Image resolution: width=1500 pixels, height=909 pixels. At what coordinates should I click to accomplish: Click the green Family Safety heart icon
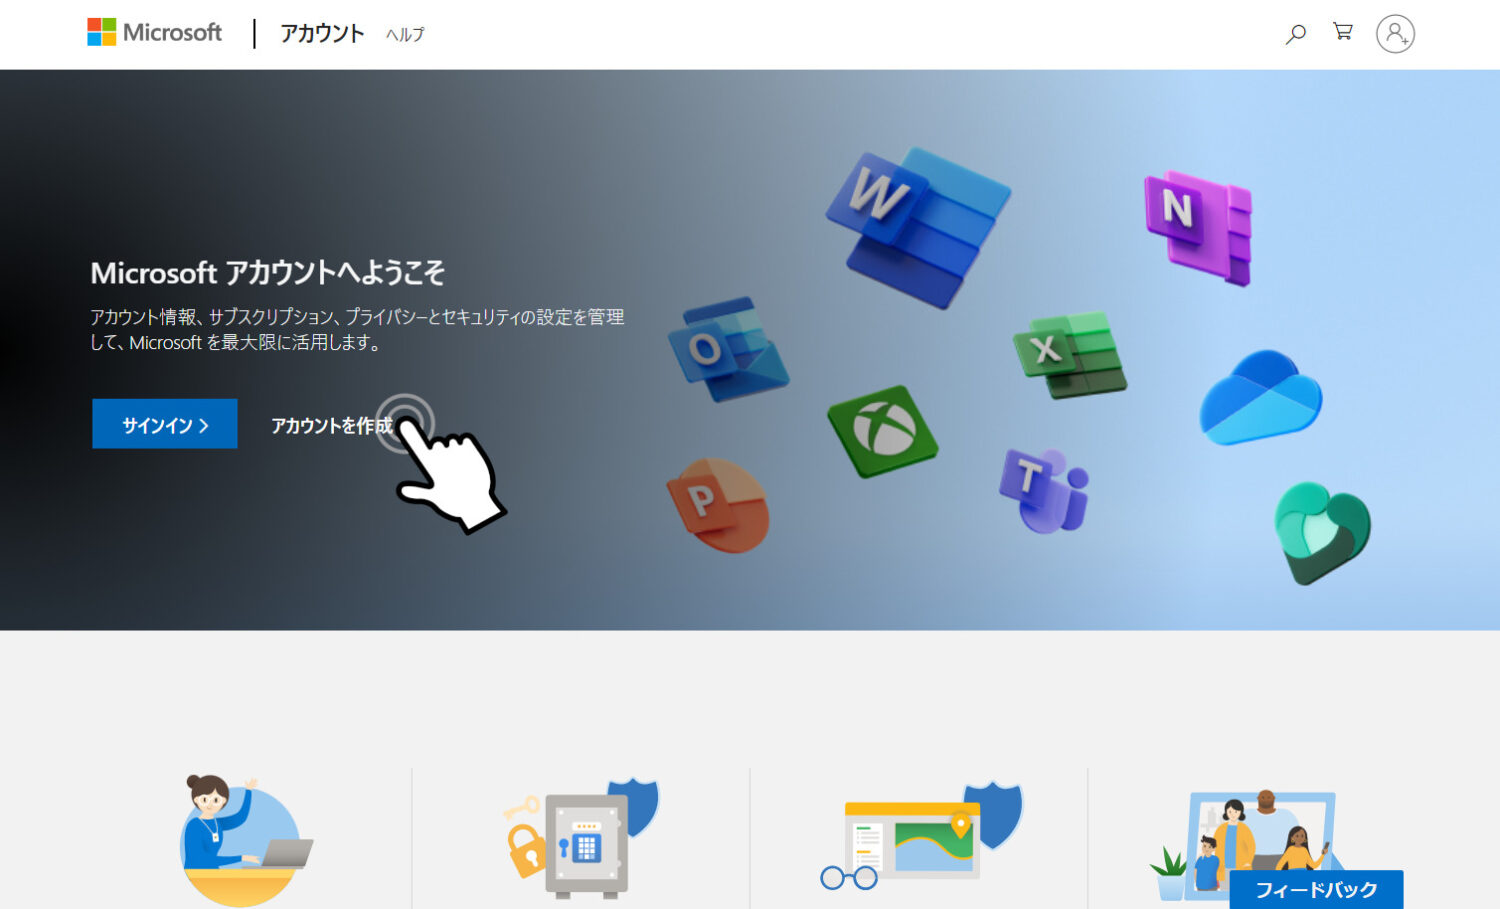pos(1322,532)
